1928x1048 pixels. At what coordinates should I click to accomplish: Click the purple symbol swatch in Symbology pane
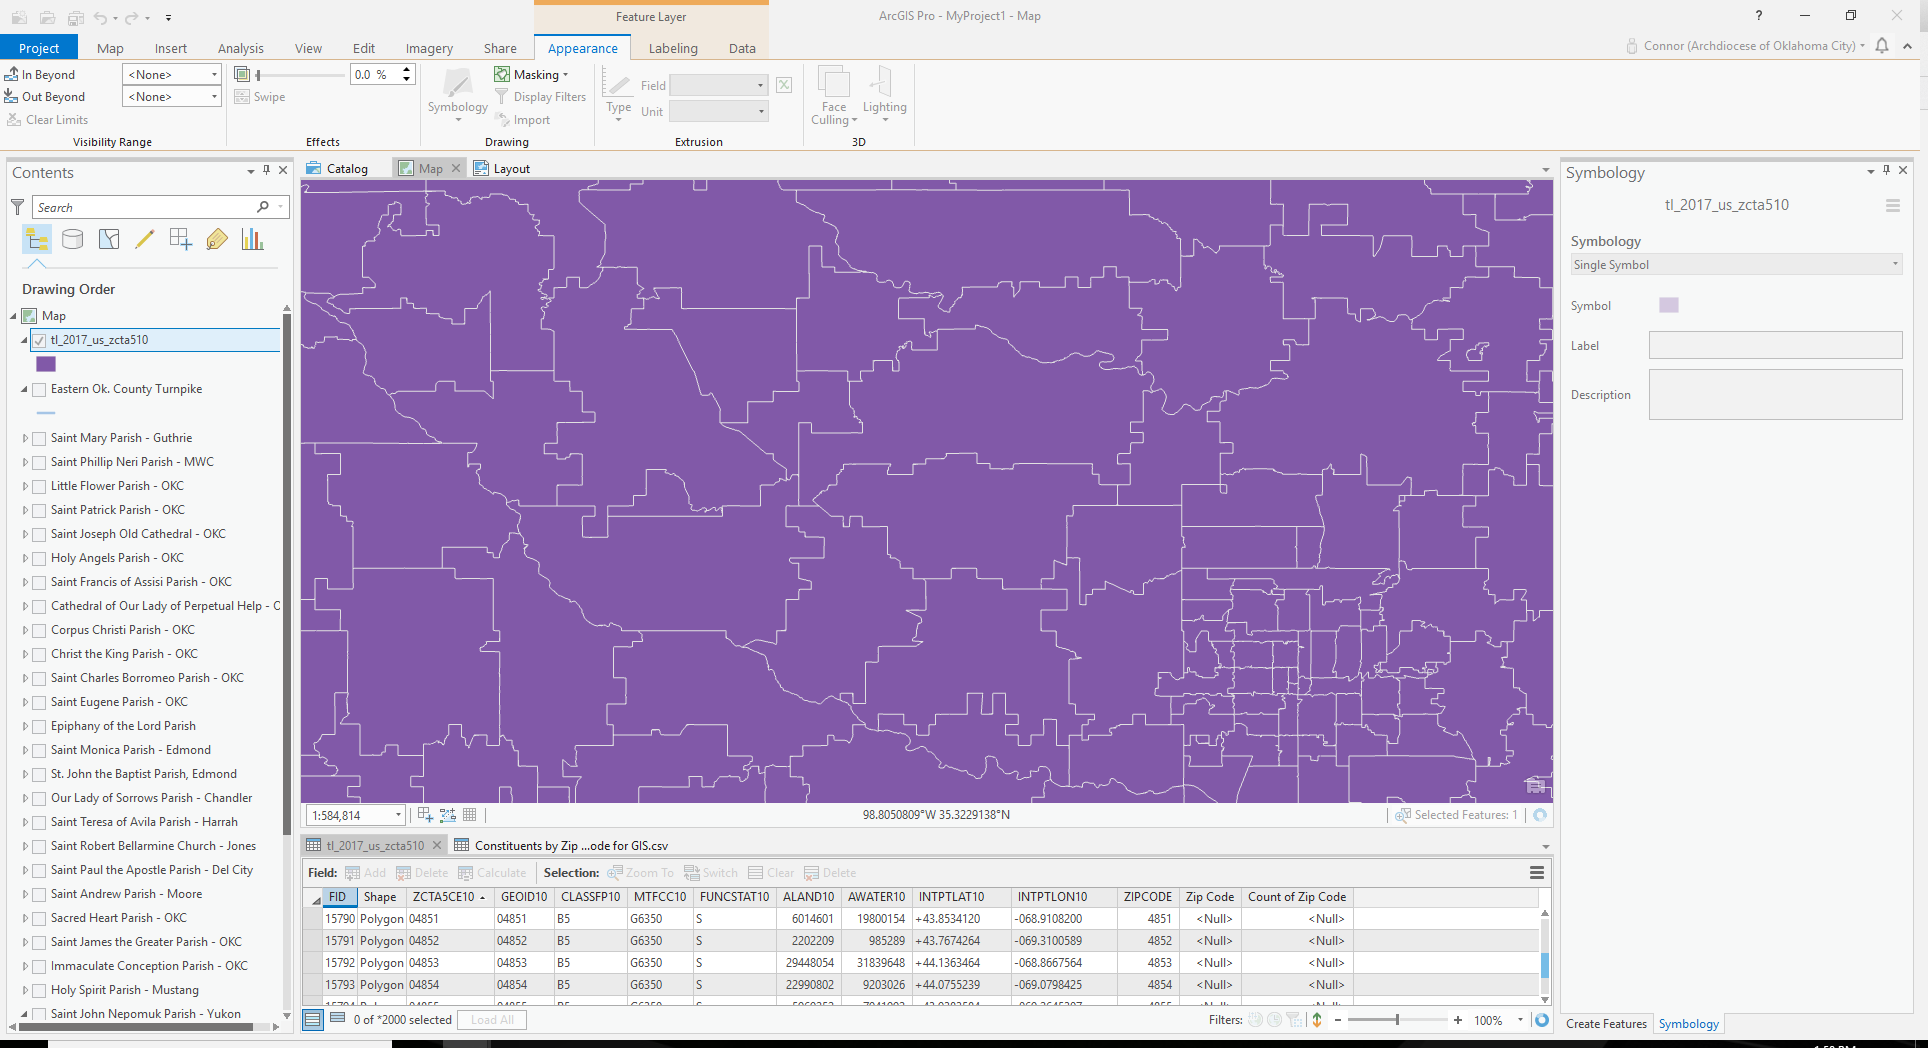pos(1667,305)
